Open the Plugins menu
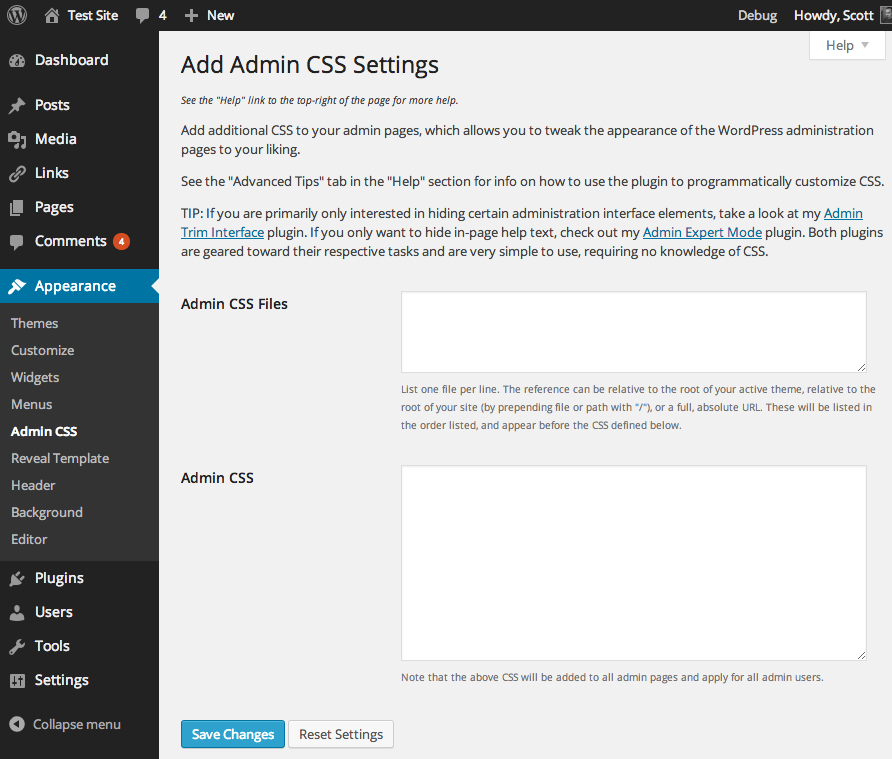This screenshot has width=892, height=759. point(59,579)
